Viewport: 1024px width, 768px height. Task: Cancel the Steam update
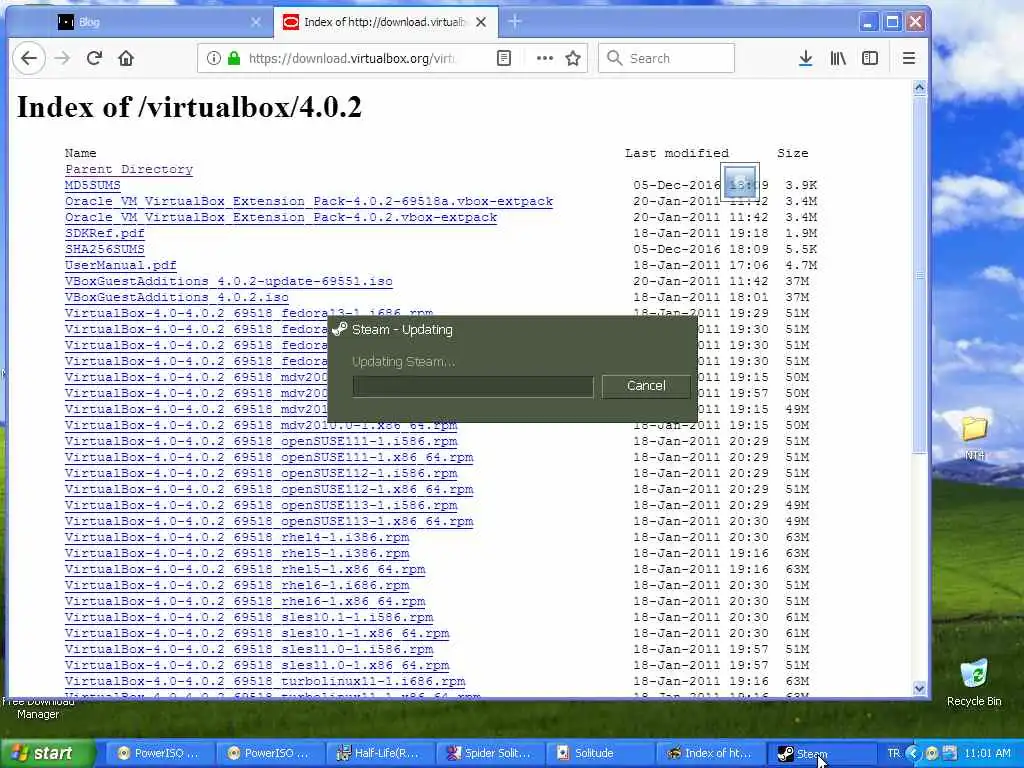(x=646, y=386)
